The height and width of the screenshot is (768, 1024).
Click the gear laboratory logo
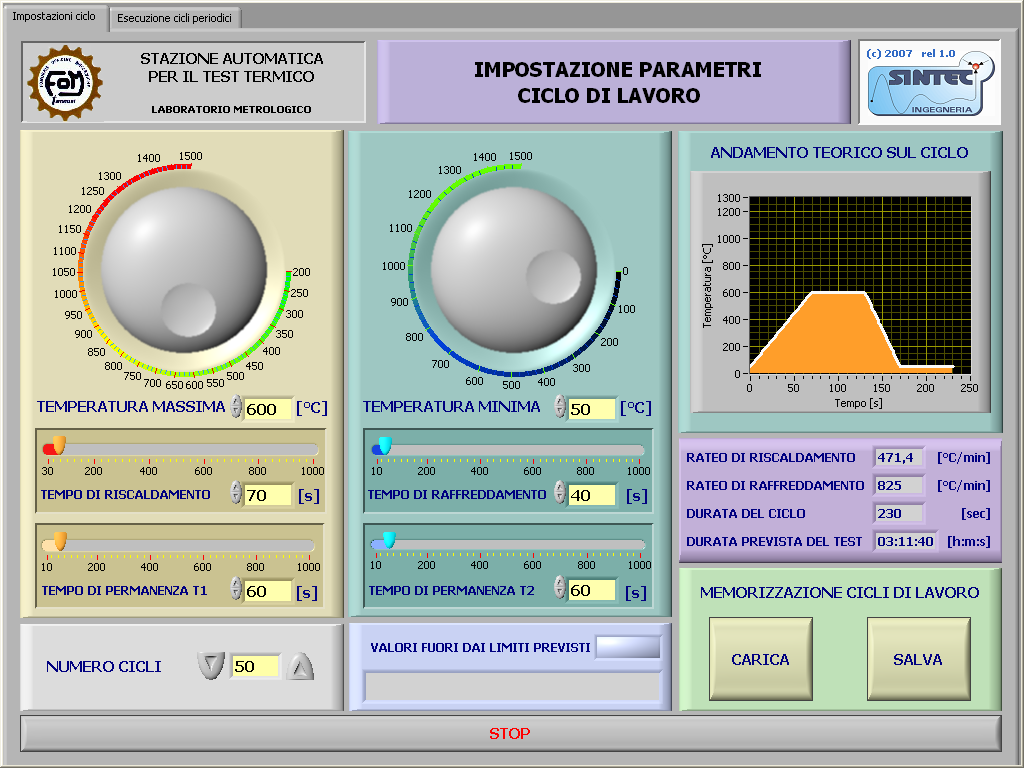point(65,82)
